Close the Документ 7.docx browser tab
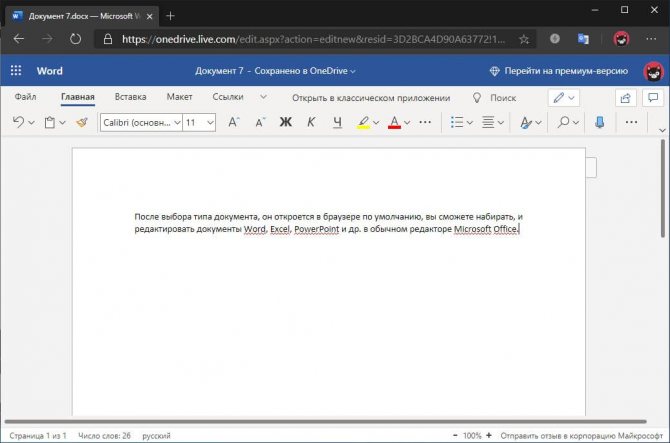The height and width of the screenshot is (443, 670). pos(150,16)
